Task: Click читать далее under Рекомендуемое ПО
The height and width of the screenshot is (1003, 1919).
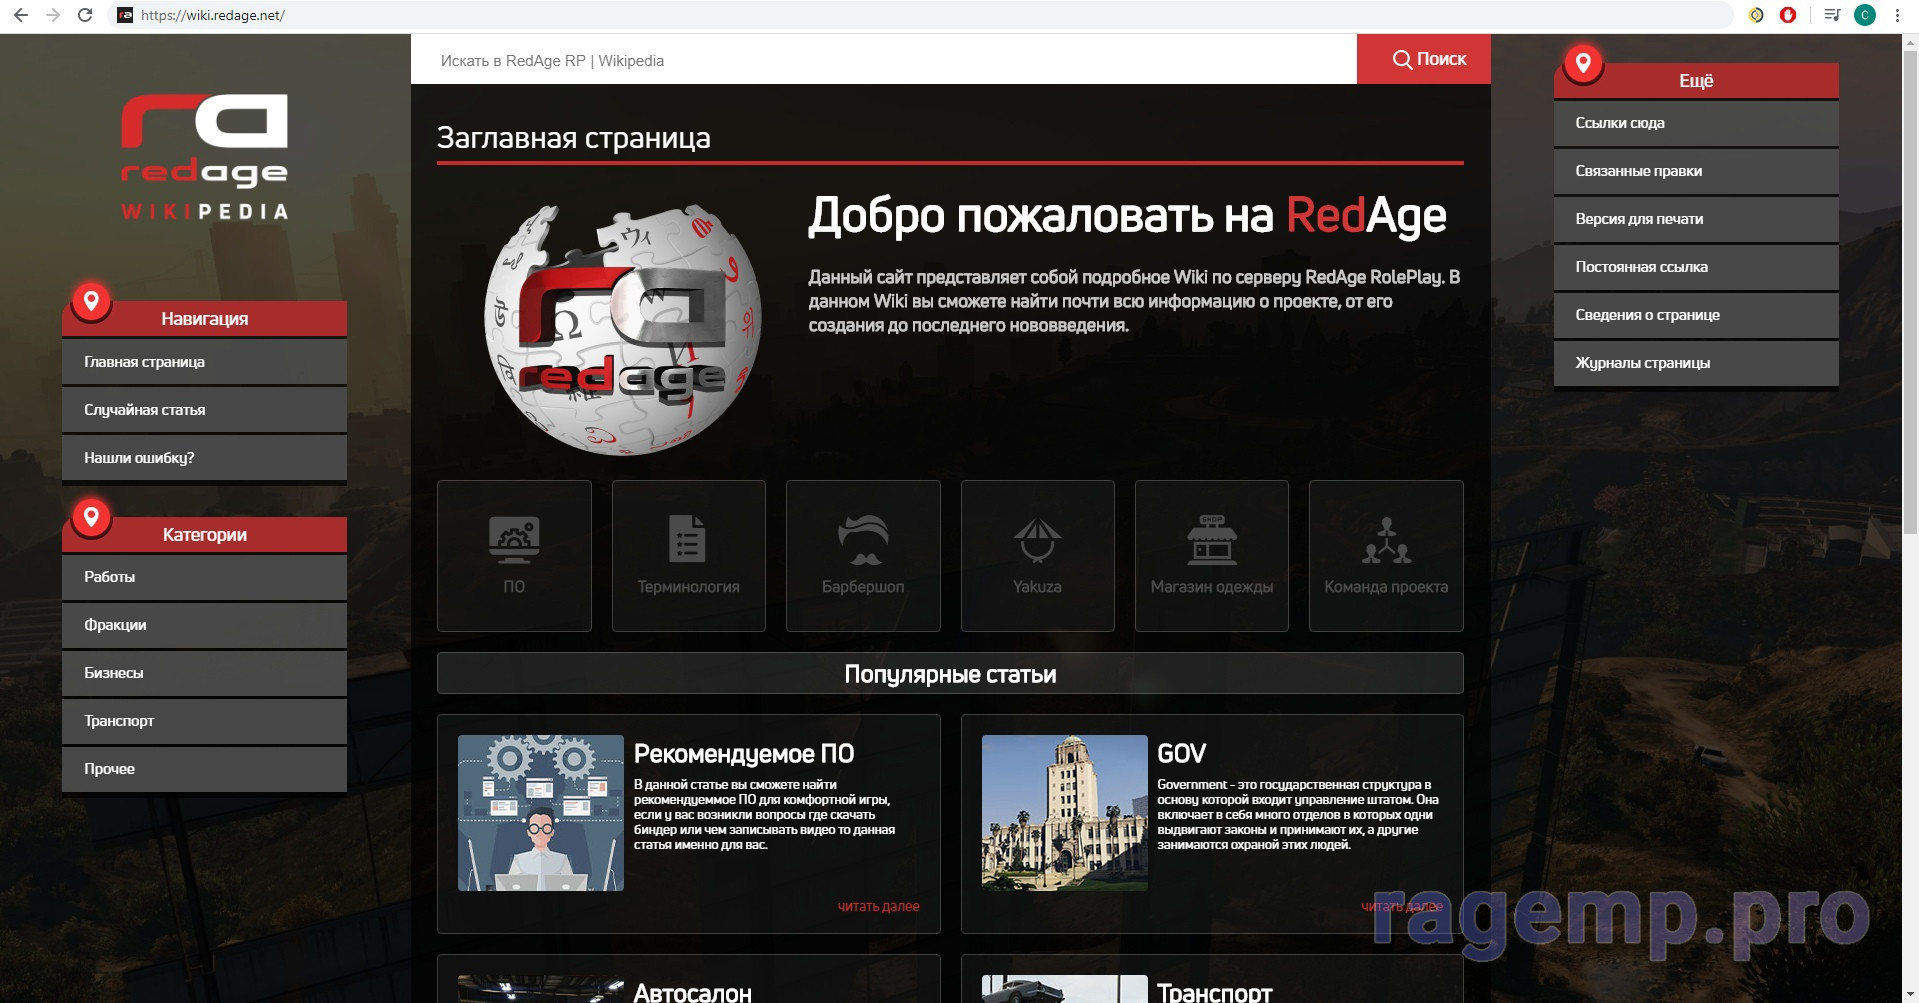Action: coord(878,906)
